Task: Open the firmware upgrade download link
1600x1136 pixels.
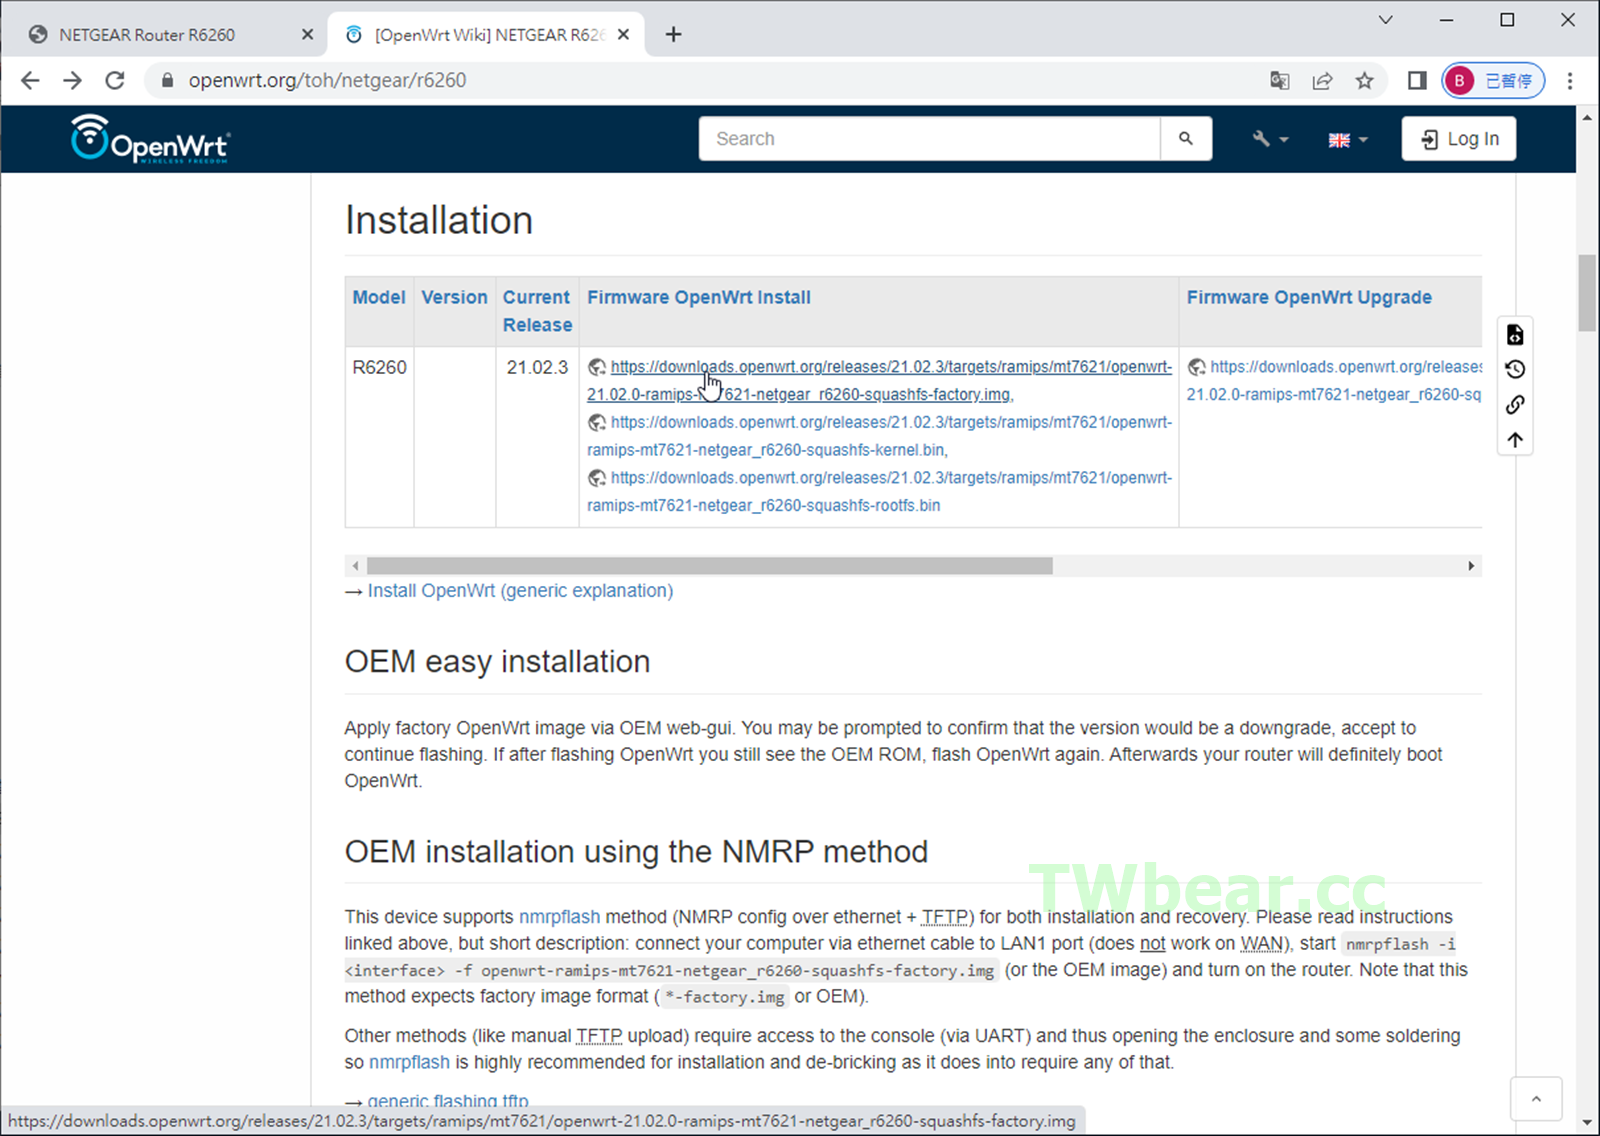Action: pos(1334,381)
